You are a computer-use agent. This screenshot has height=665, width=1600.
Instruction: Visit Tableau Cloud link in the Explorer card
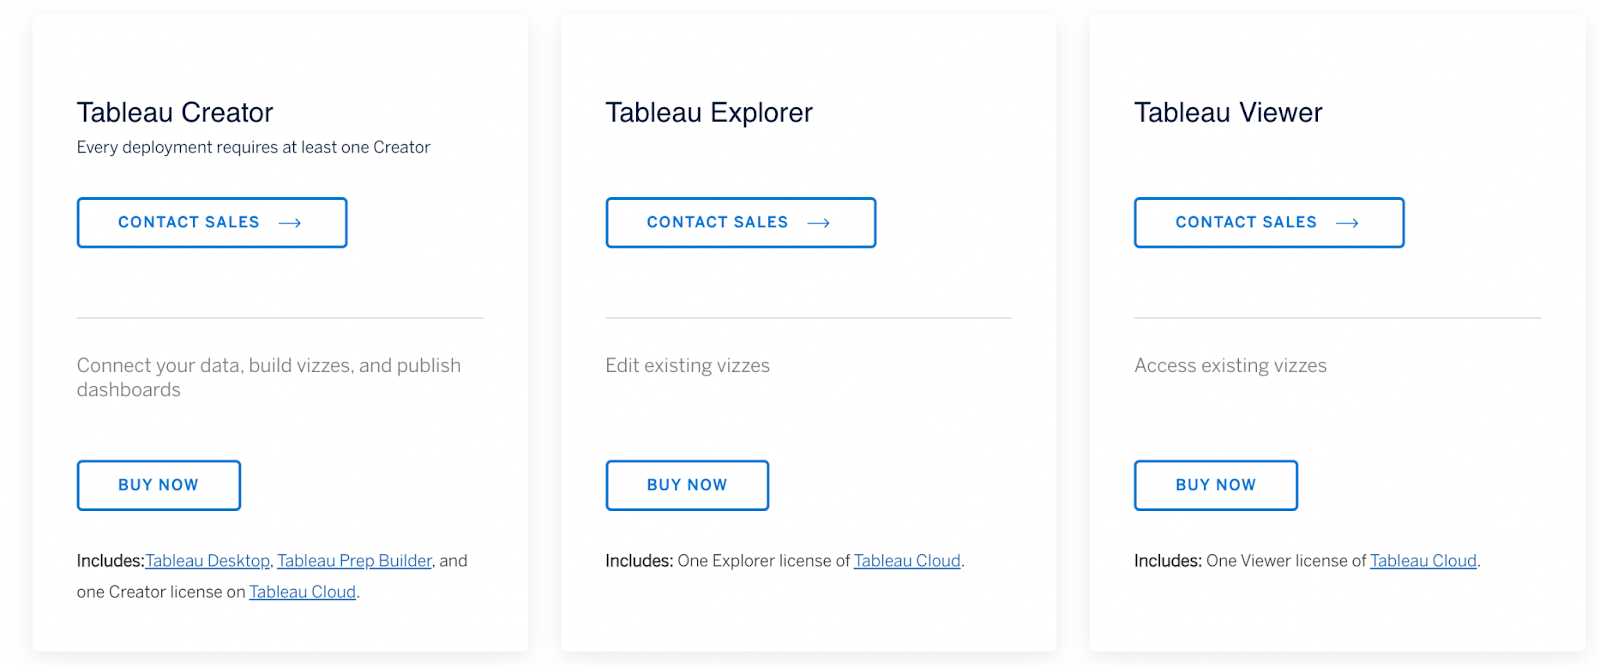click(x=907, y=561)
